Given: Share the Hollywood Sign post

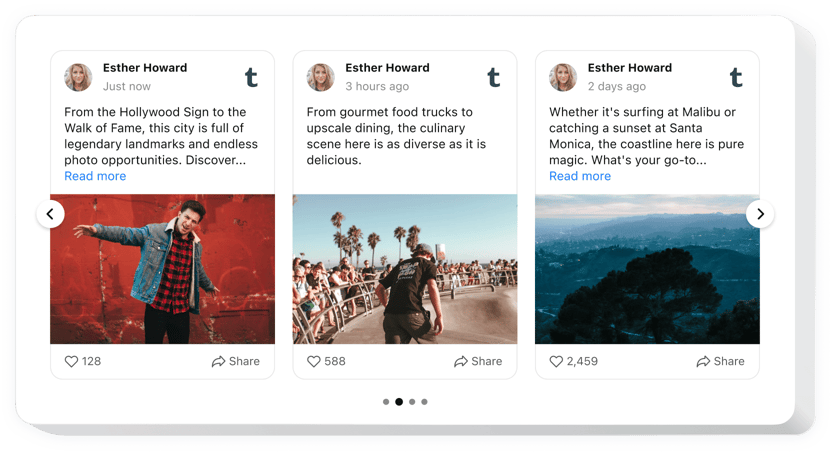Looking at the screenshot, I should point(235,361).
